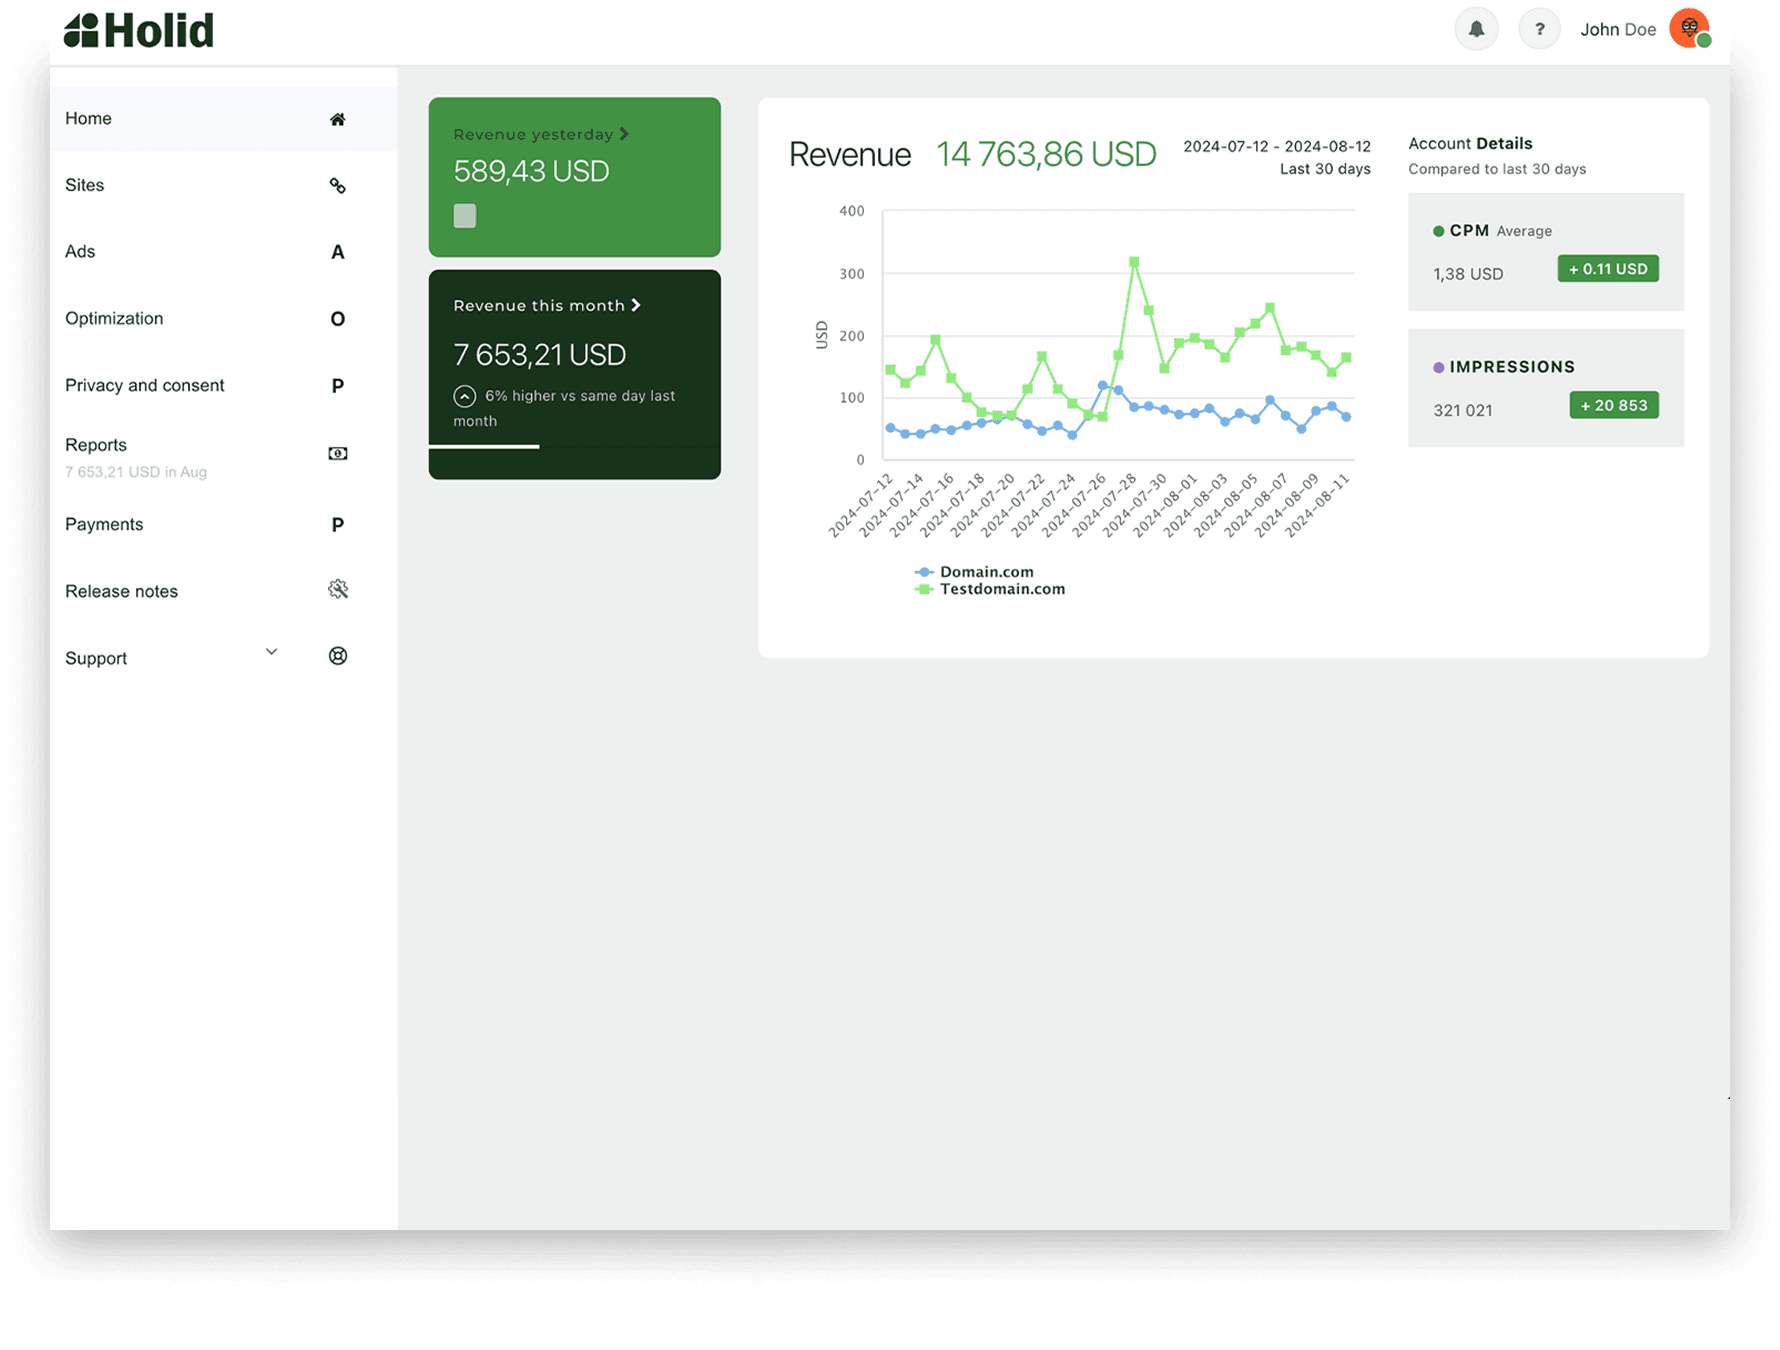Click the Optimization "O" icon
This screenshot has width=1780, height=1350.
pos(338,319)
